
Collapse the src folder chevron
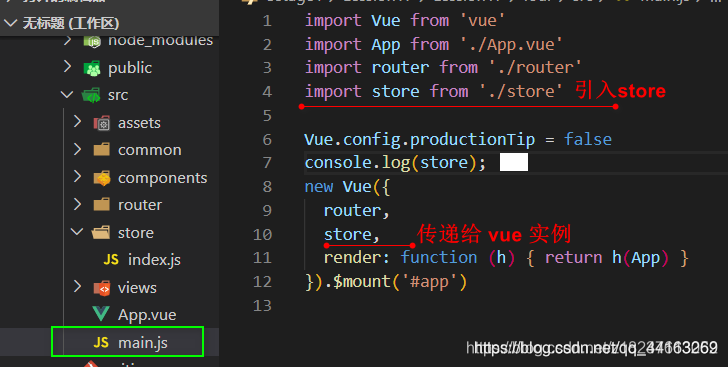tap(67, 95)
